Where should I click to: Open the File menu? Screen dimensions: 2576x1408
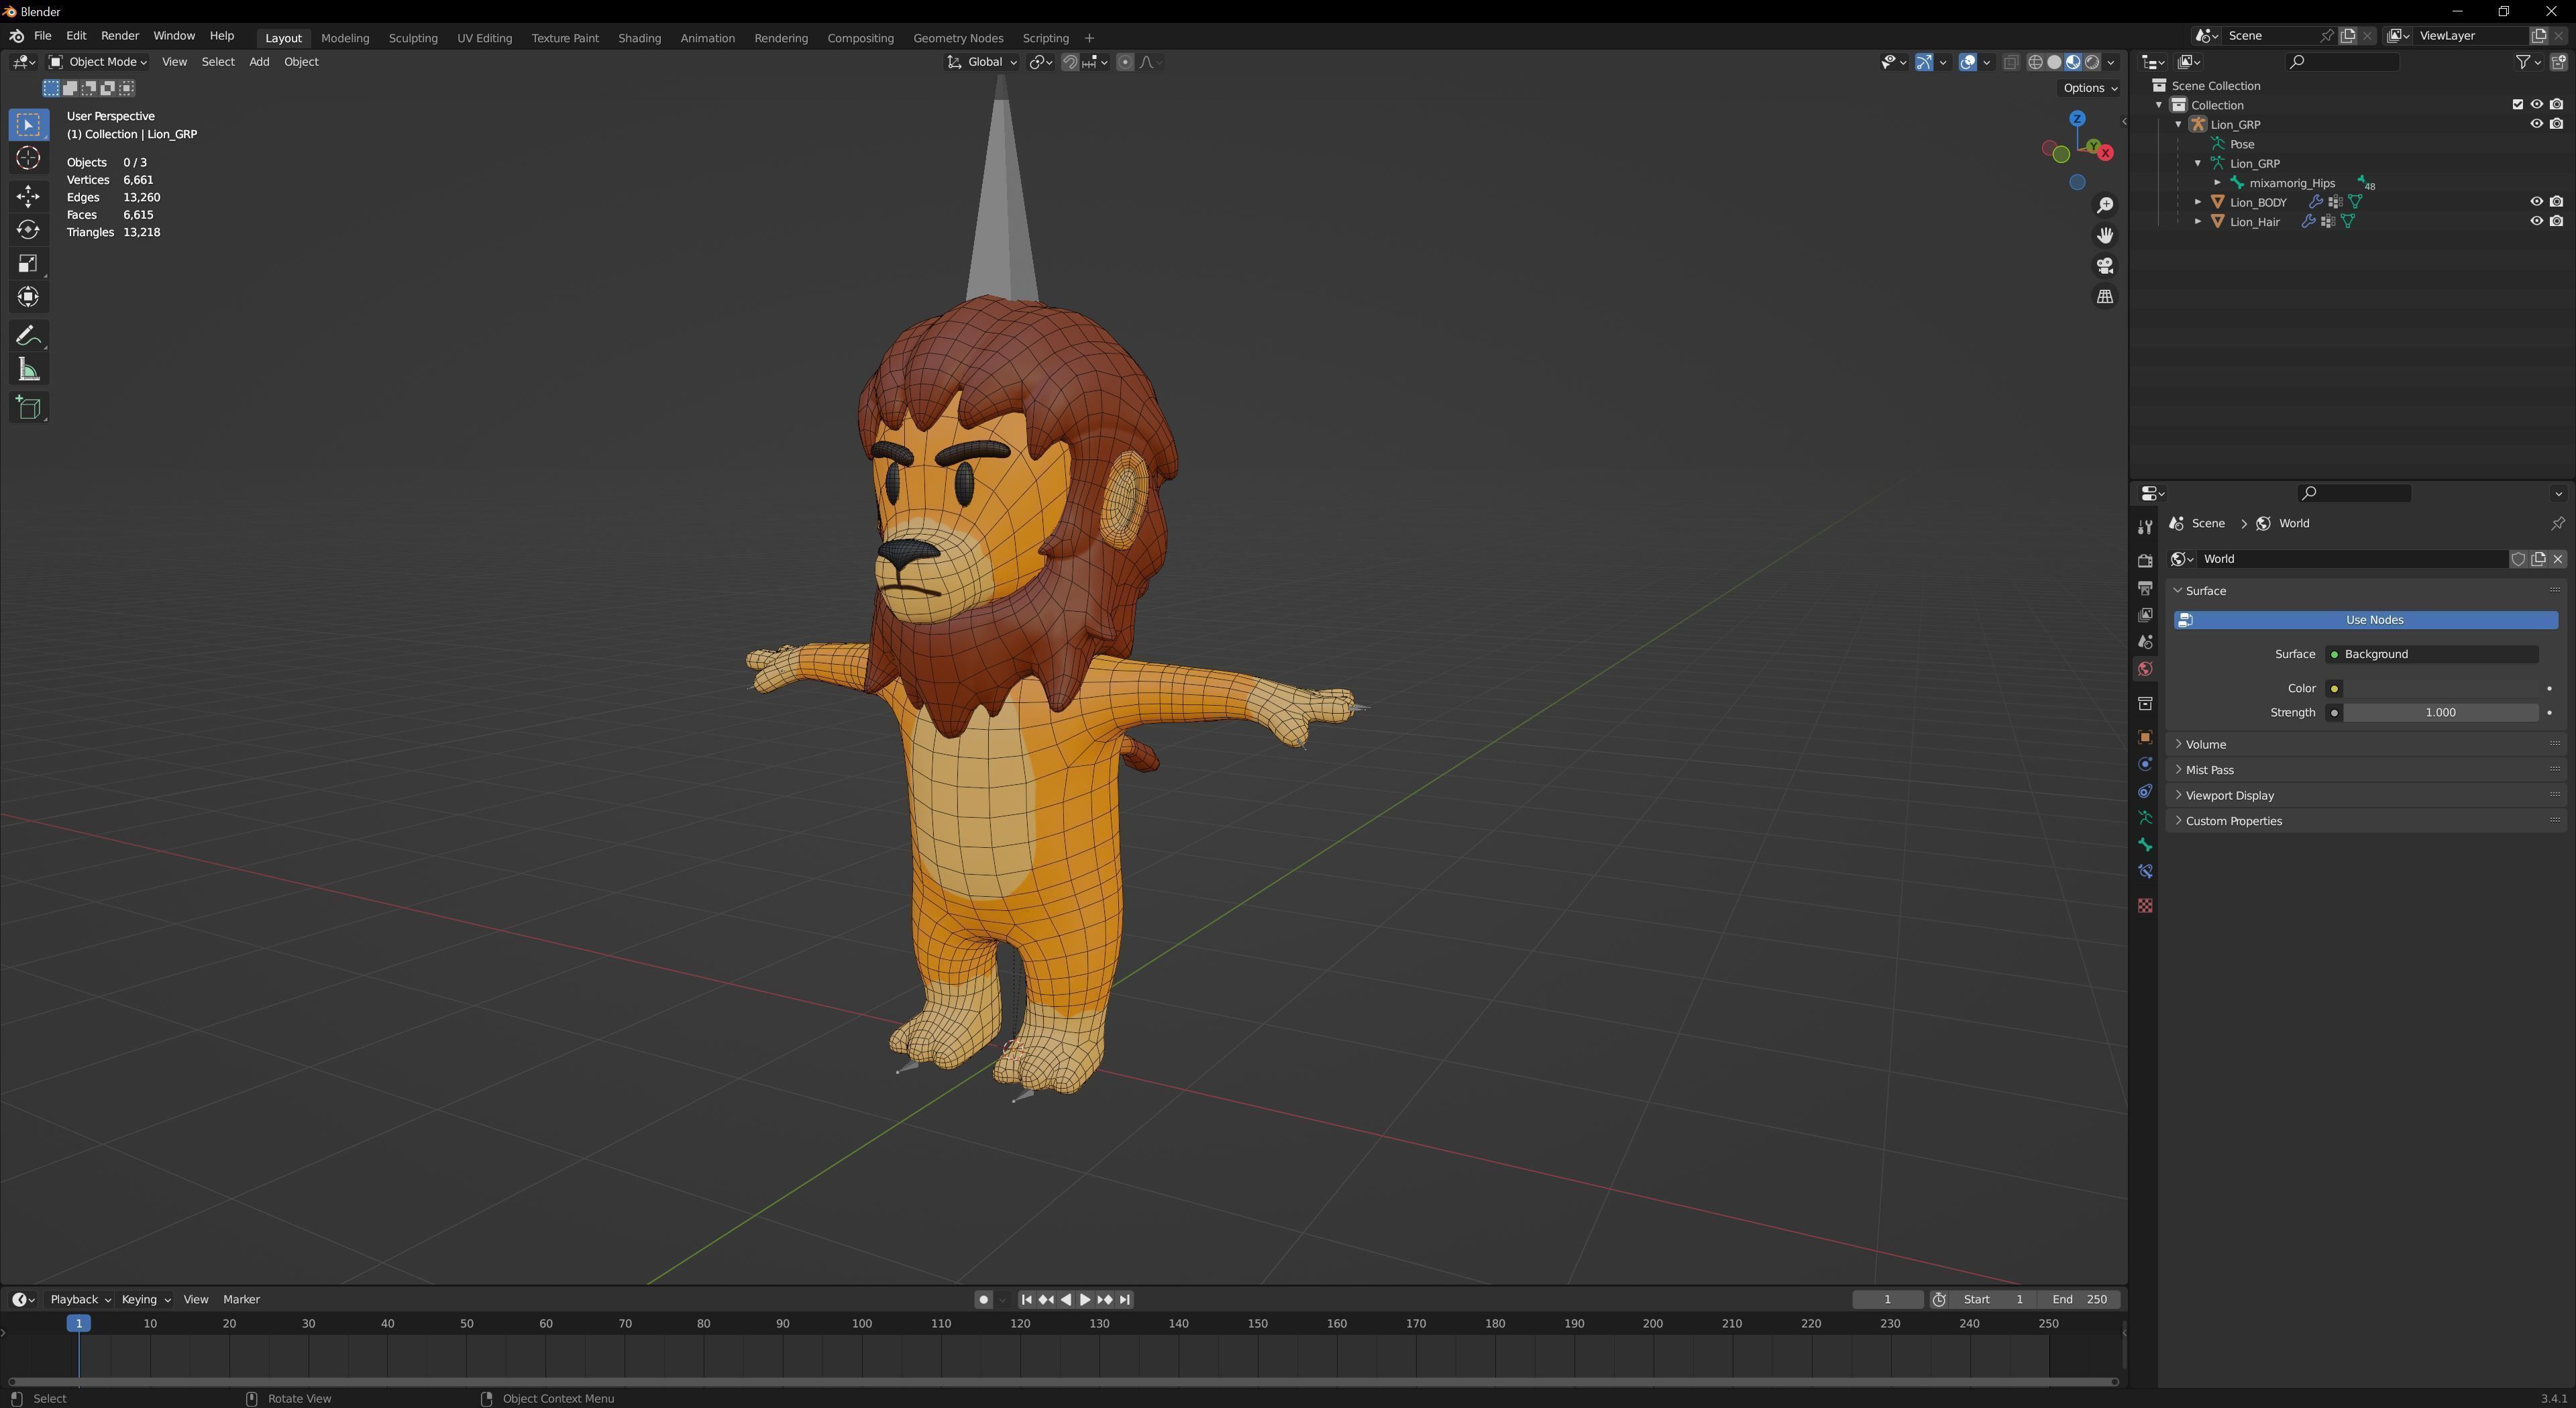pyautogui.click(x=42, y=36)
